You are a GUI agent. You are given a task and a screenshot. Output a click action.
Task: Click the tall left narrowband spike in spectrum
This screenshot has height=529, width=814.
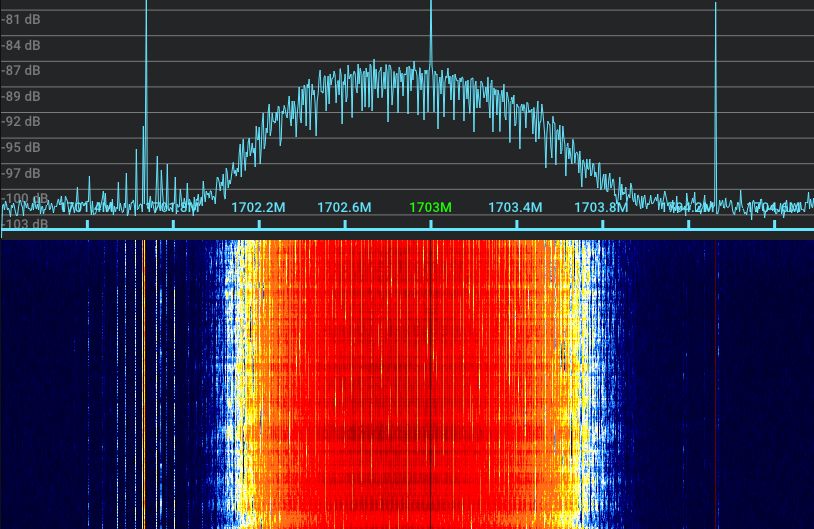point(146,60)
